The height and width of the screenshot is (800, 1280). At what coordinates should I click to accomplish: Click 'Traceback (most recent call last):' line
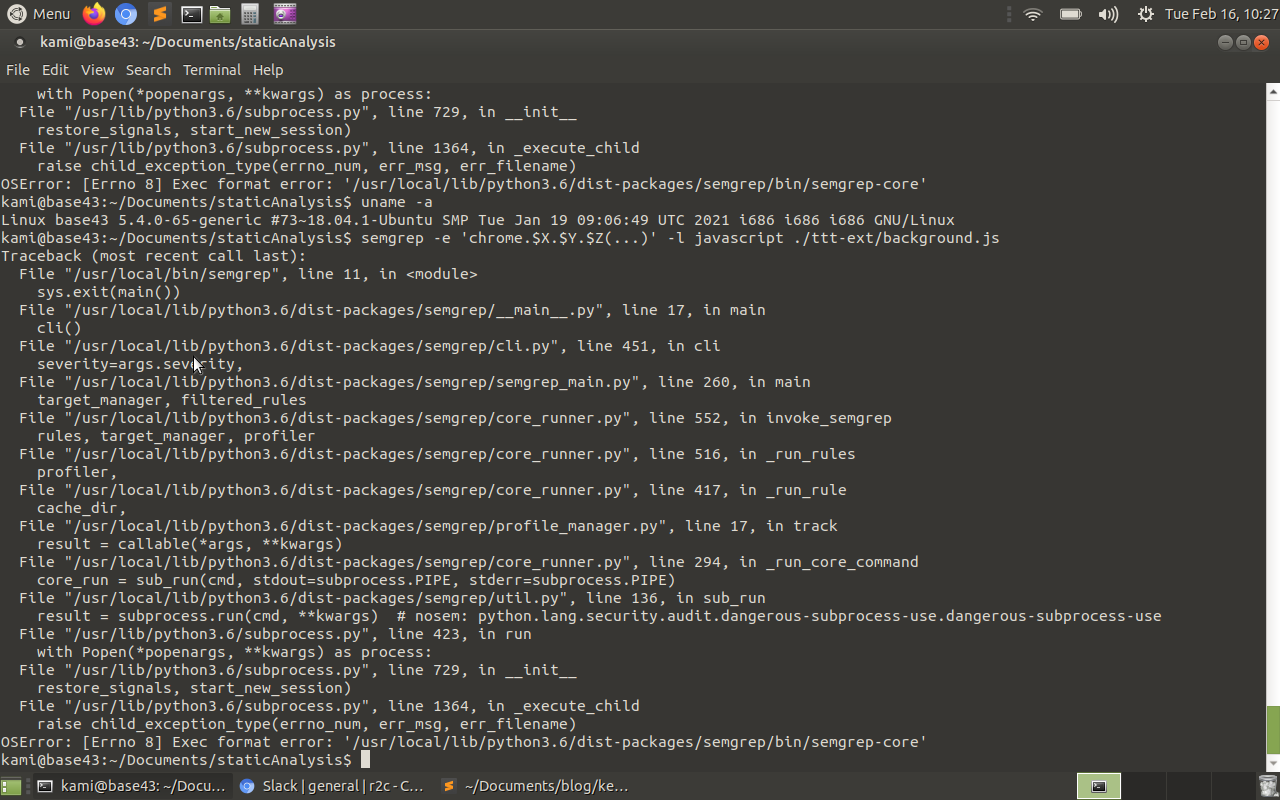pos(154,256)
